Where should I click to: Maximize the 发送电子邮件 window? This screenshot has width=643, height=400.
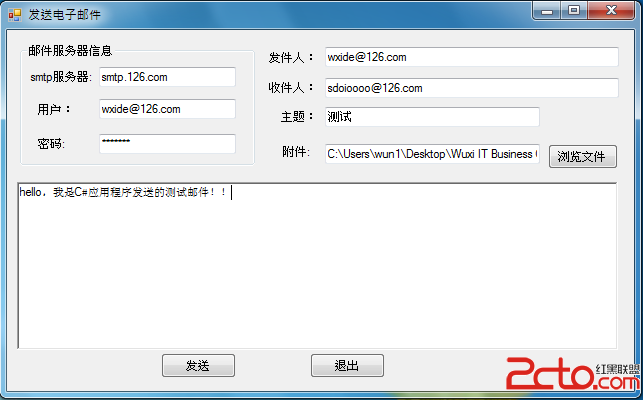coord(574,10)
